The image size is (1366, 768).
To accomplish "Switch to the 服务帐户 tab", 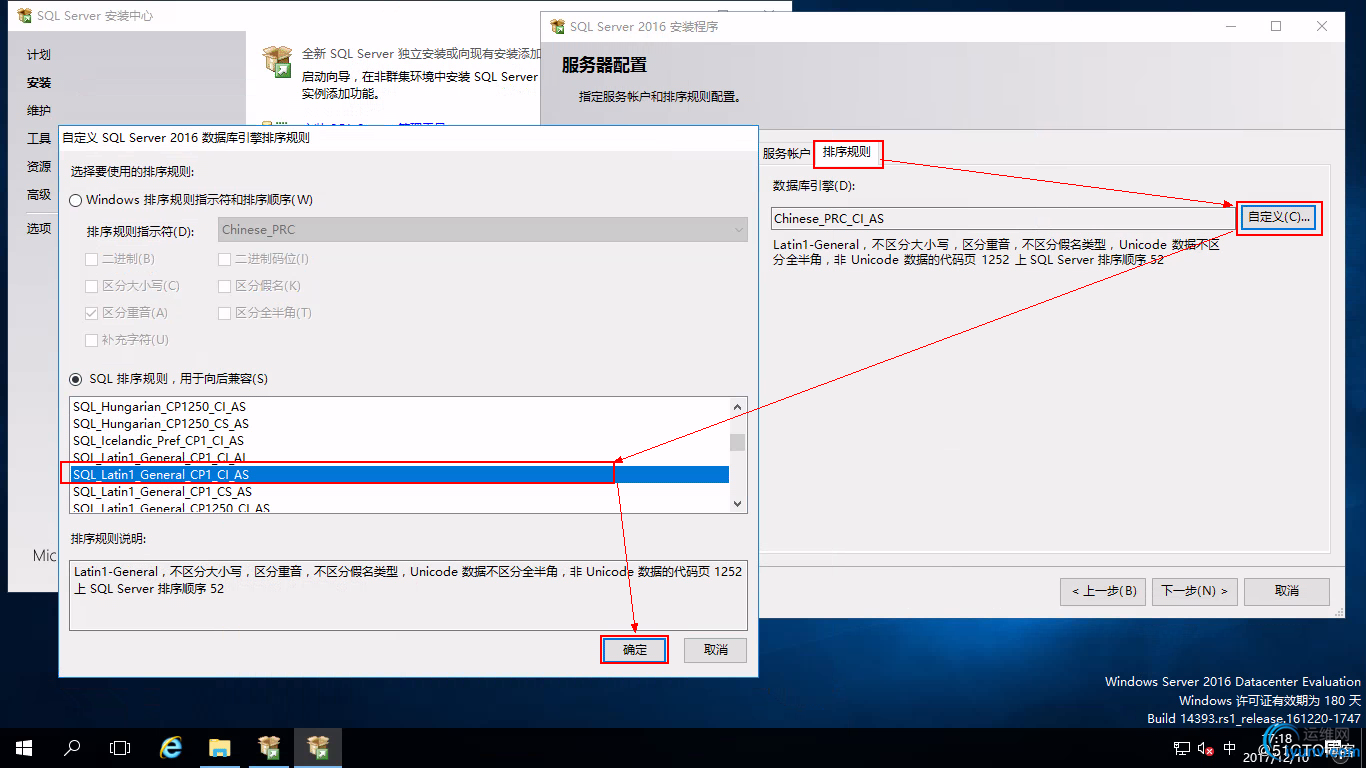I will click(x=786, y=153).
